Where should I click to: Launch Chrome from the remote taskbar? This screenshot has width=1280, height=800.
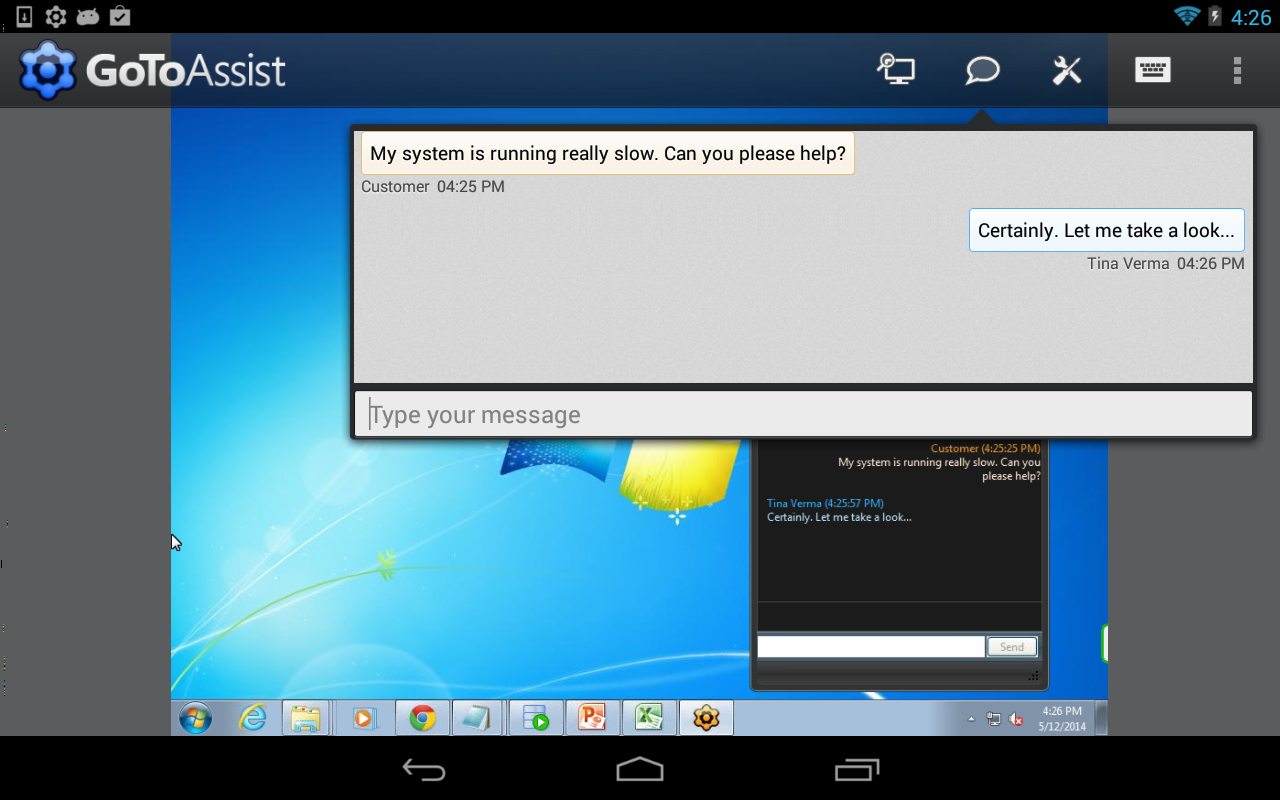click(x=422, y=718)
